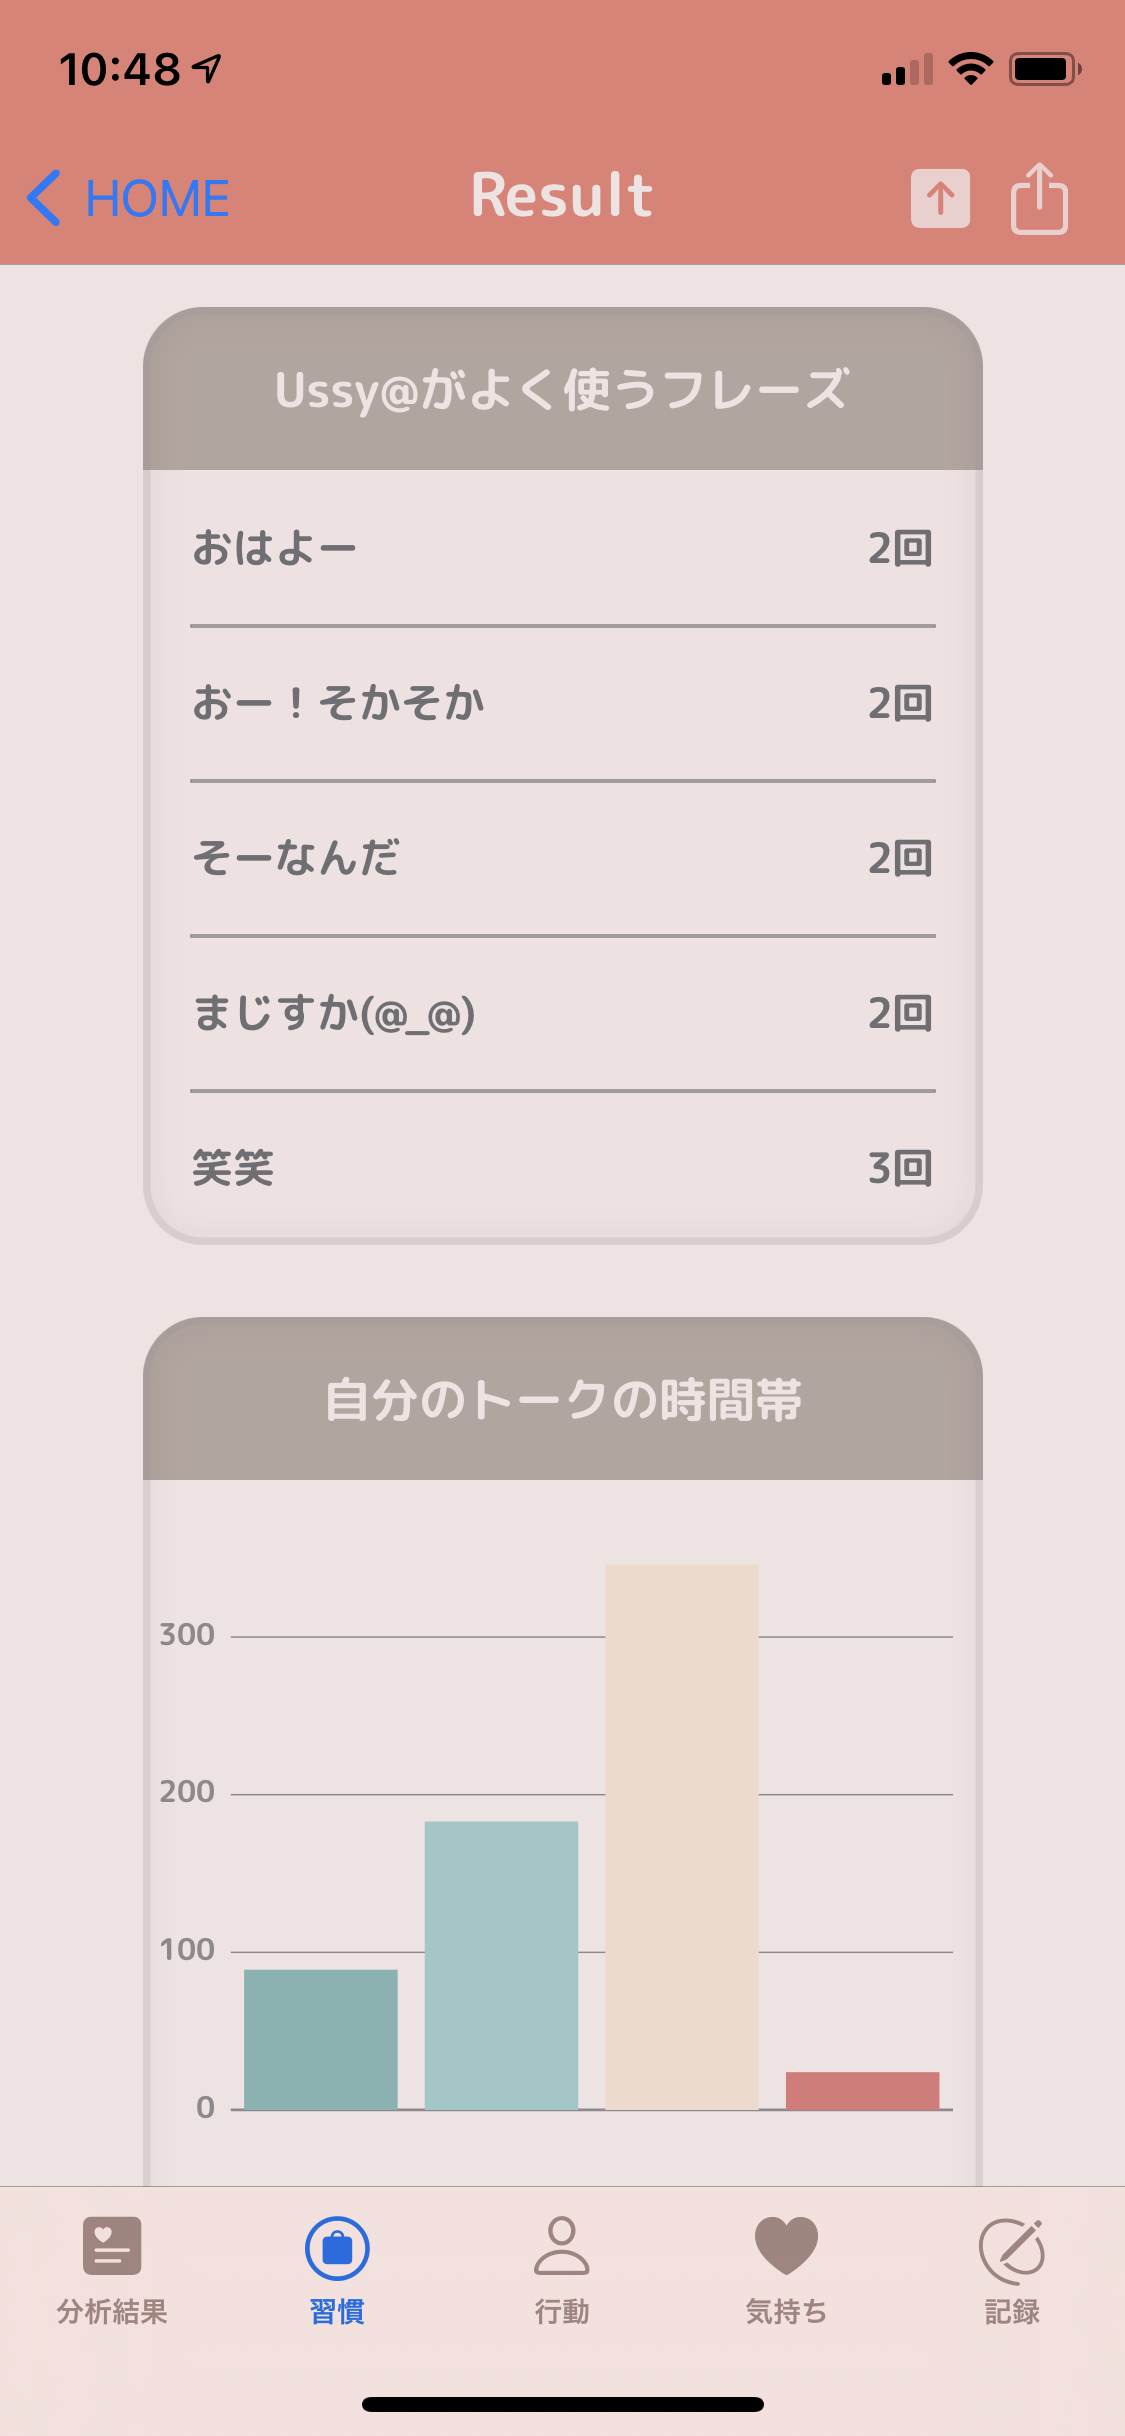Open the 分析結果 tab icon

coord(112,2246)
